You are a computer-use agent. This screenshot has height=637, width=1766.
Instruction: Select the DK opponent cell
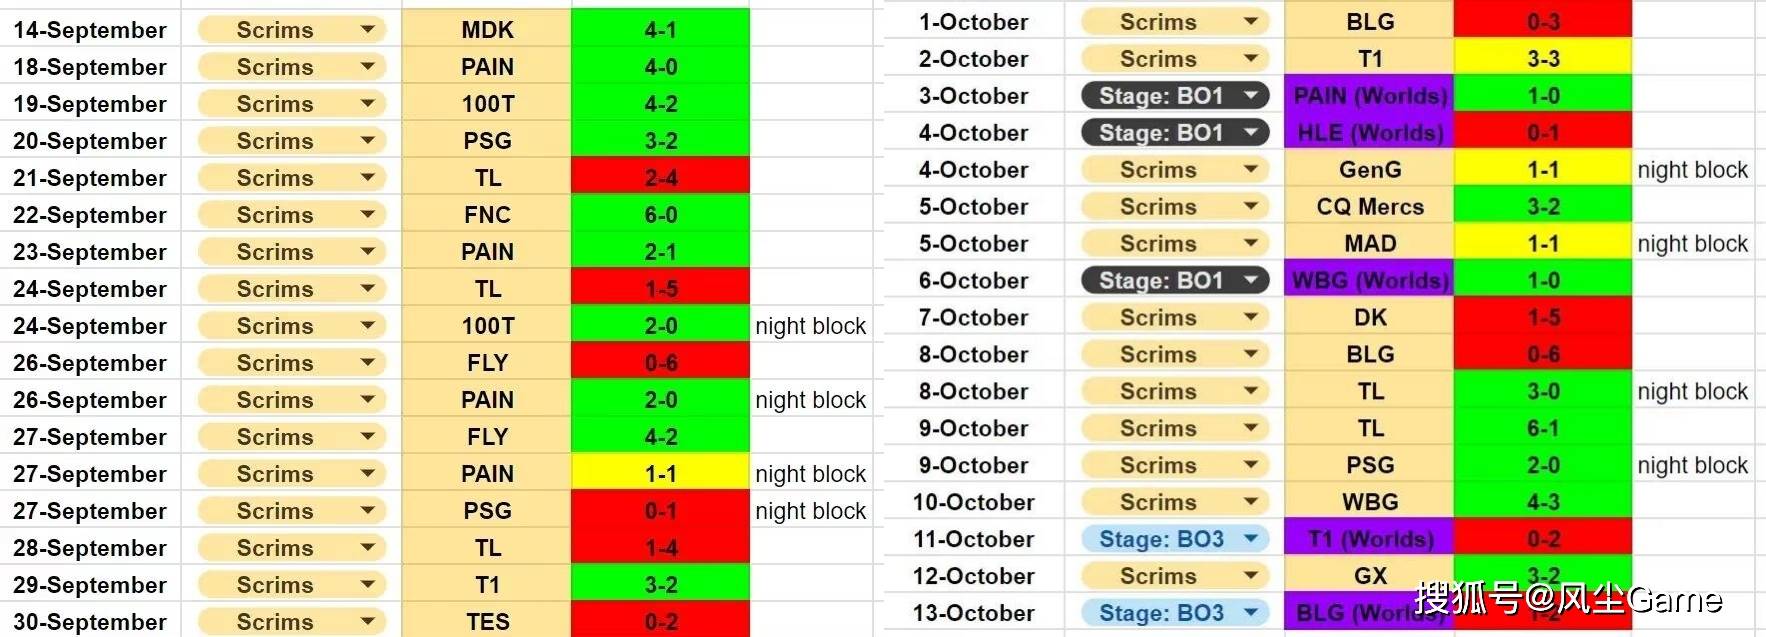coord(1369,318)
